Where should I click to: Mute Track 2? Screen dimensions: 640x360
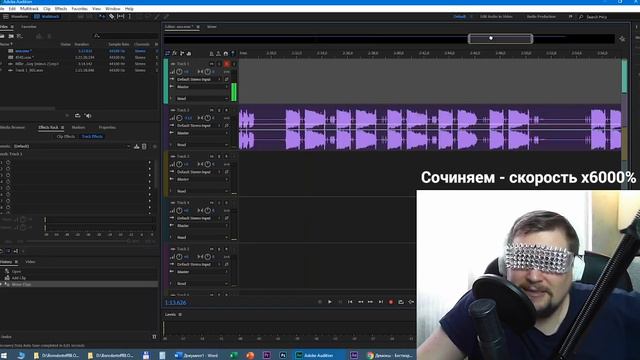[212, 110]
